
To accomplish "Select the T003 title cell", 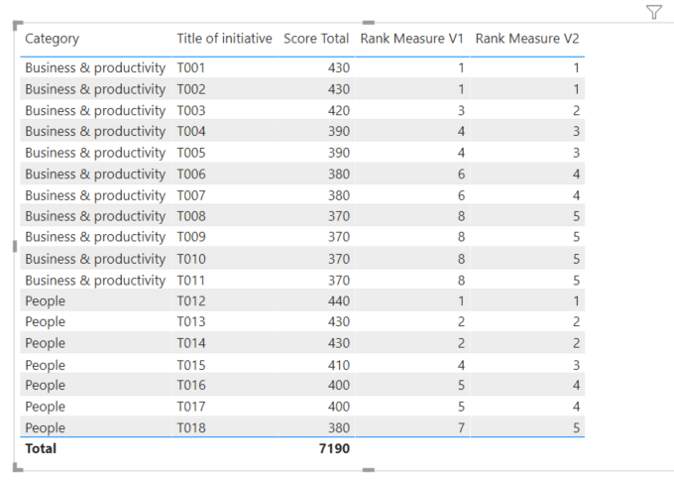I will 191,111.
